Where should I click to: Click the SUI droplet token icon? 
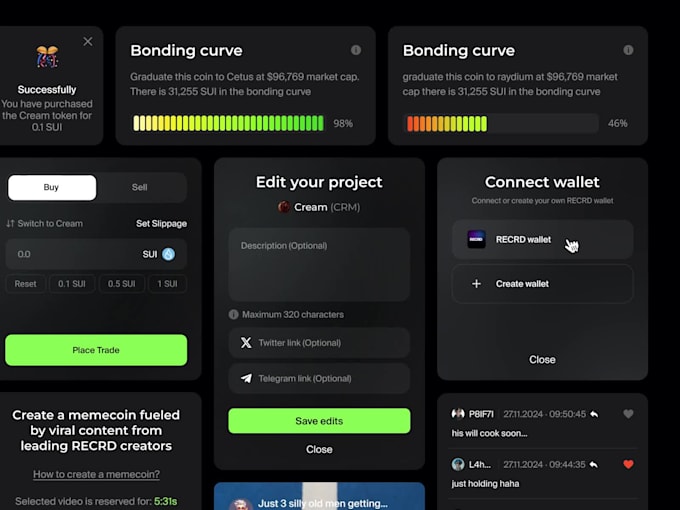coord(169,254)
